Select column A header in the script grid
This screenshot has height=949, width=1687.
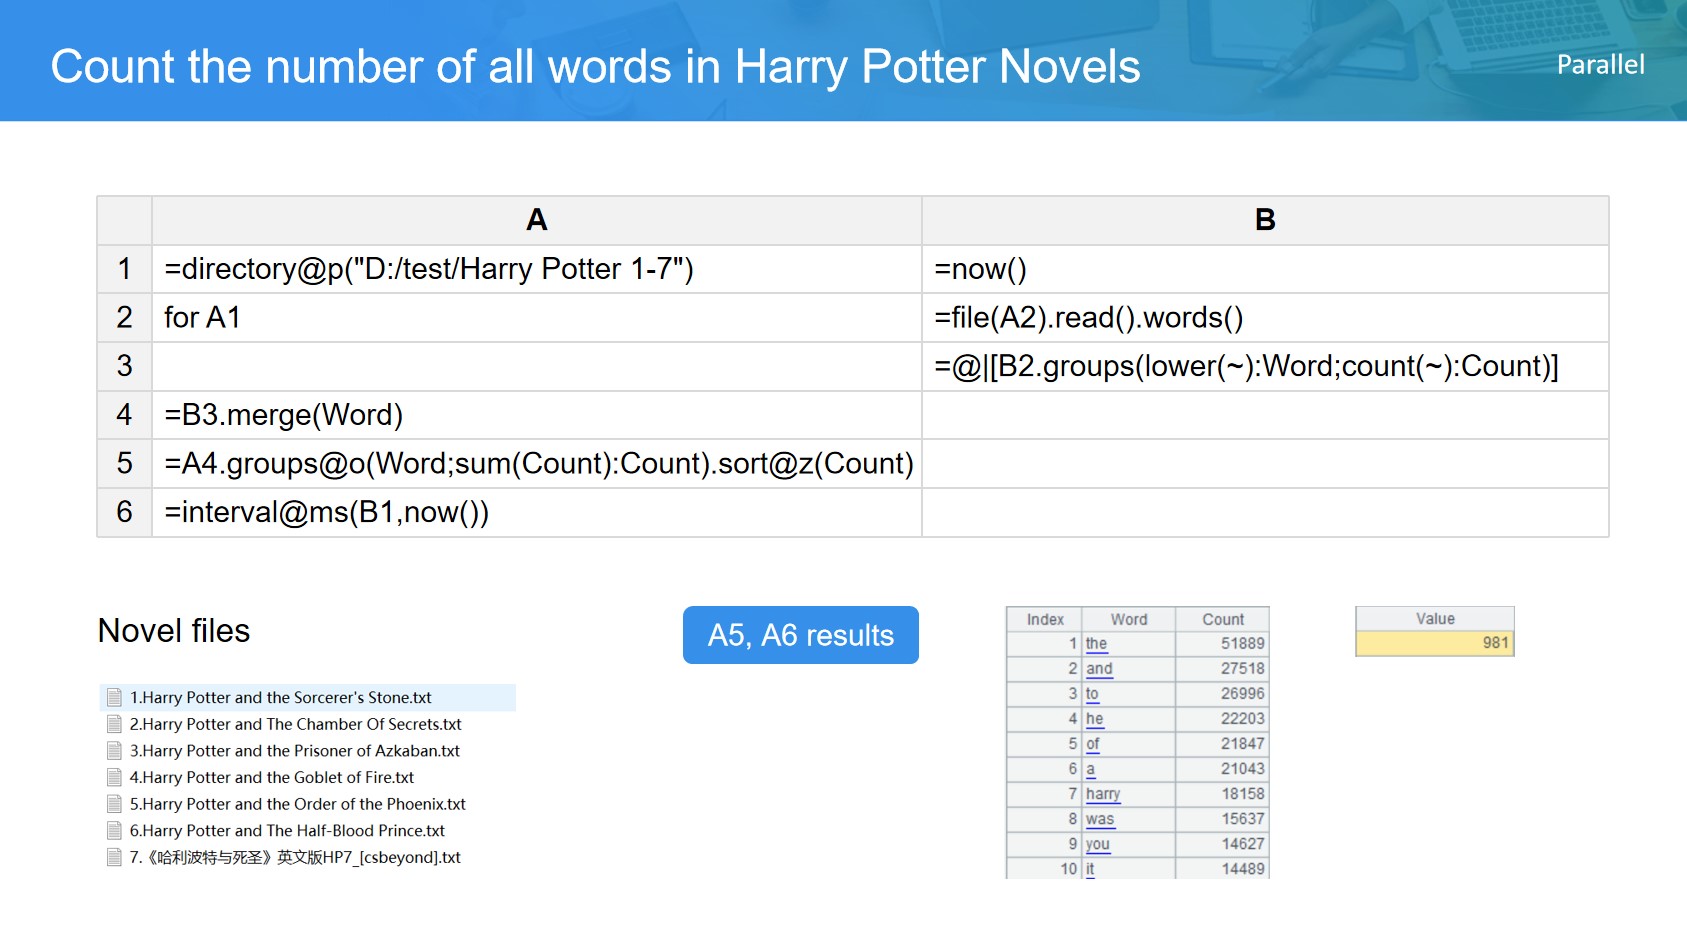[x=536, y=220]
